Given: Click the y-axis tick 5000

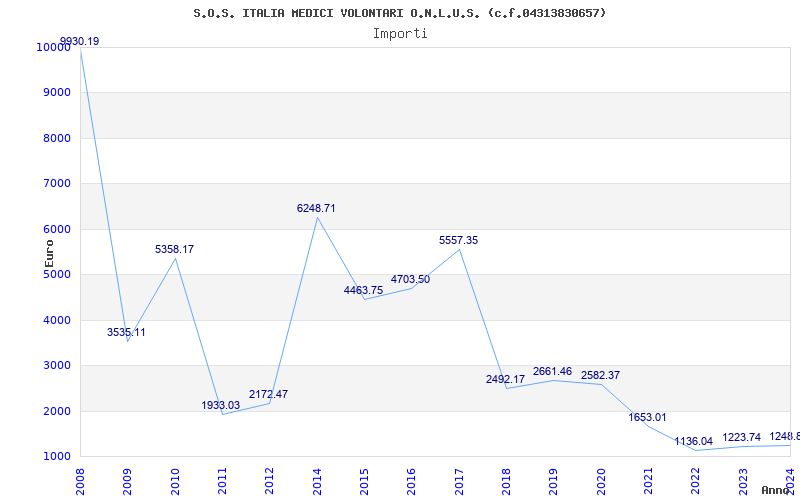Looking at the screenshot, I should click(x=57, y=274).
